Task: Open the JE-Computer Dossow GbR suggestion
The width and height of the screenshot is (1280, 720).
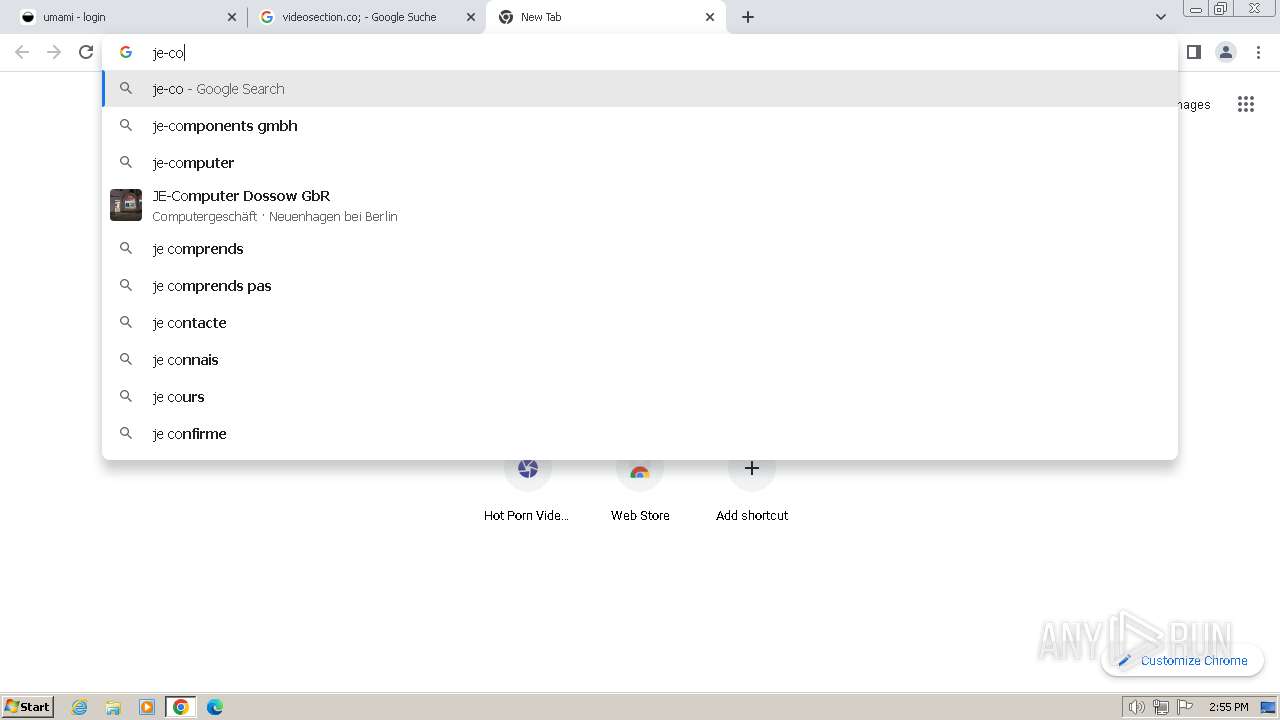Action: pyautogui.click(x=640, y=205)
